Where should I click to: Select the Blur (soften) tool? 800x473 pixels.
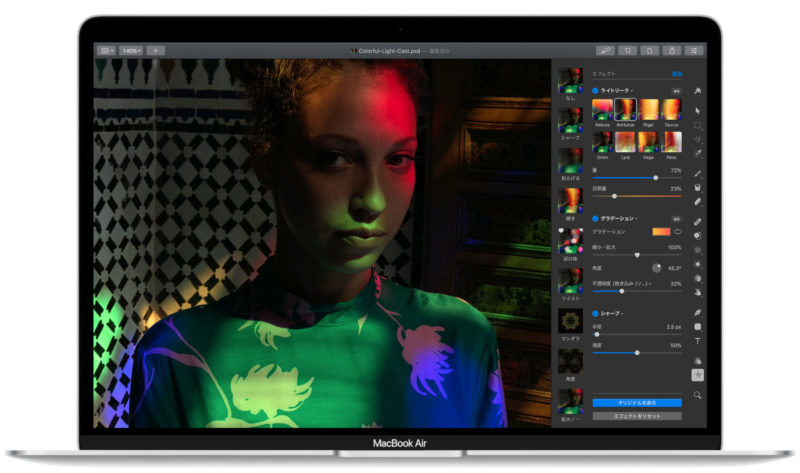click(697, 250)
